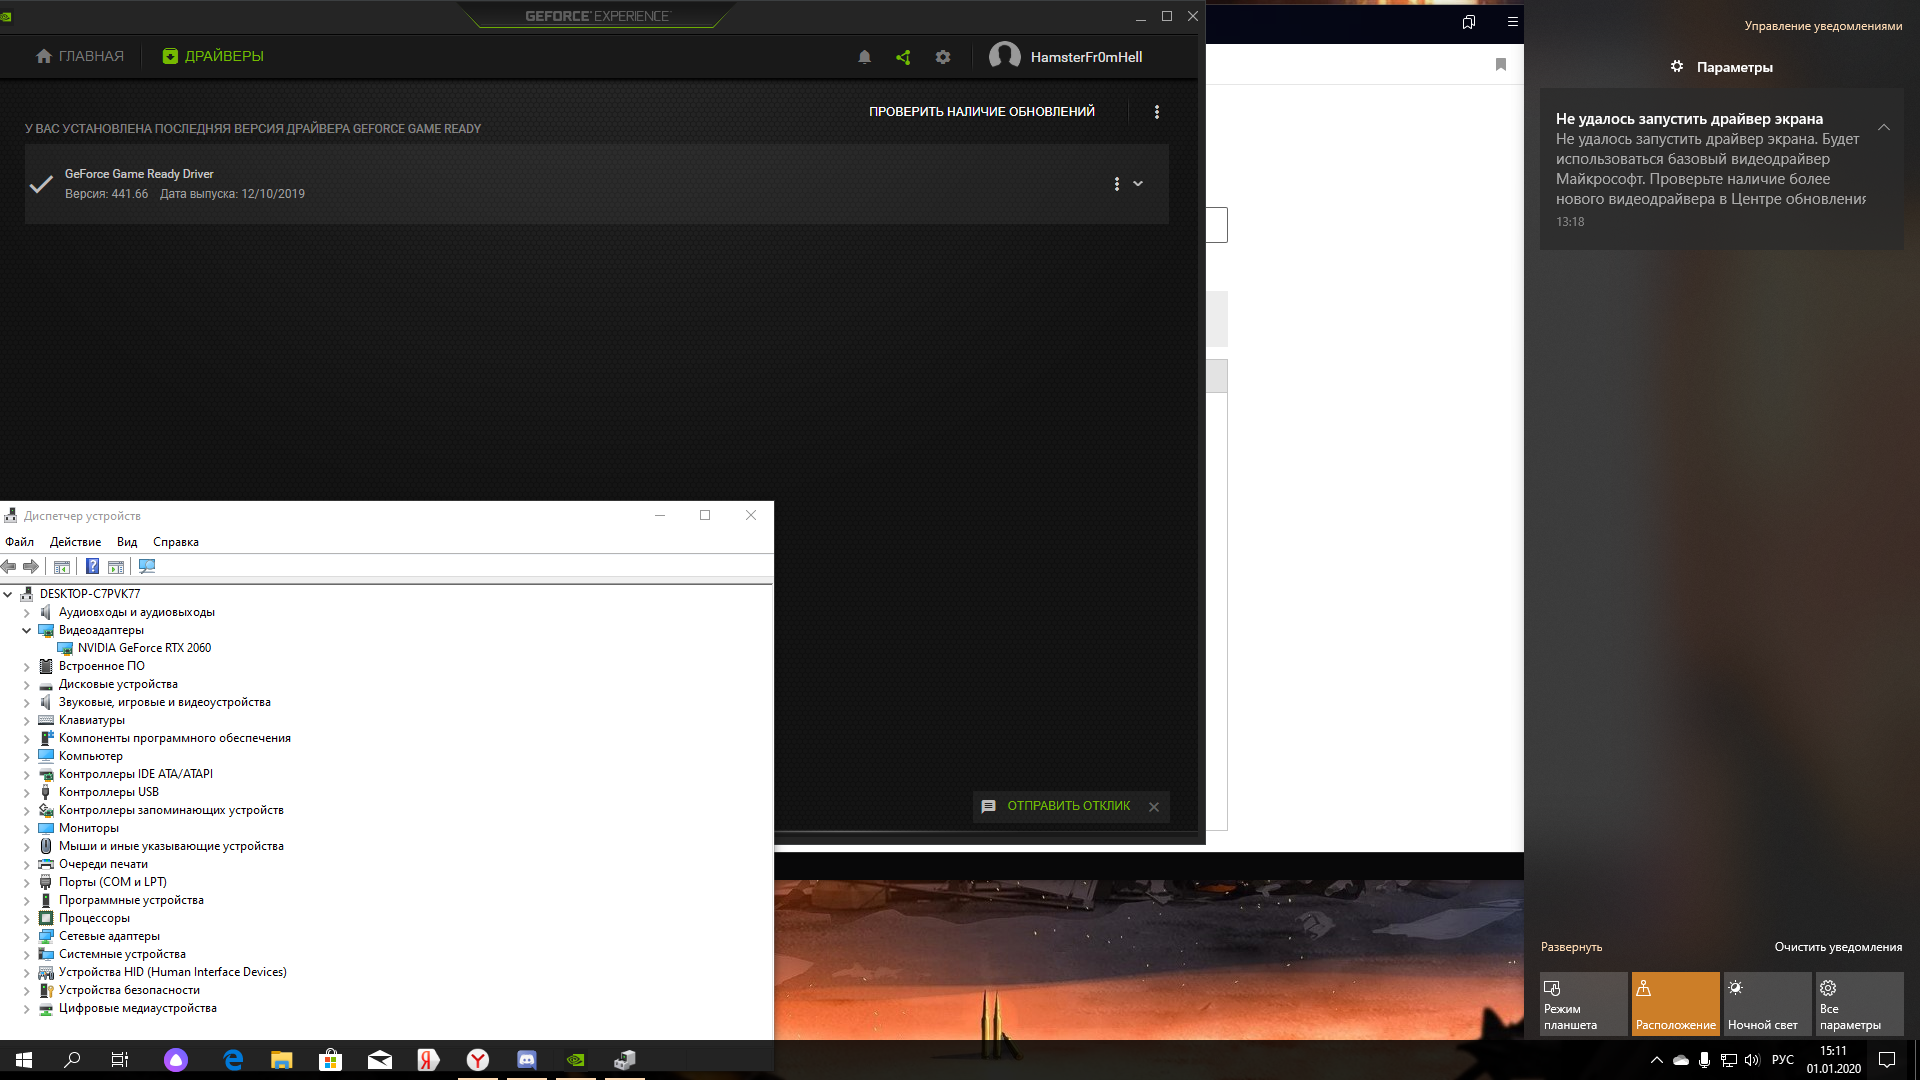Click Back arrow in Device Manager toolbar

tap(9, 567)
